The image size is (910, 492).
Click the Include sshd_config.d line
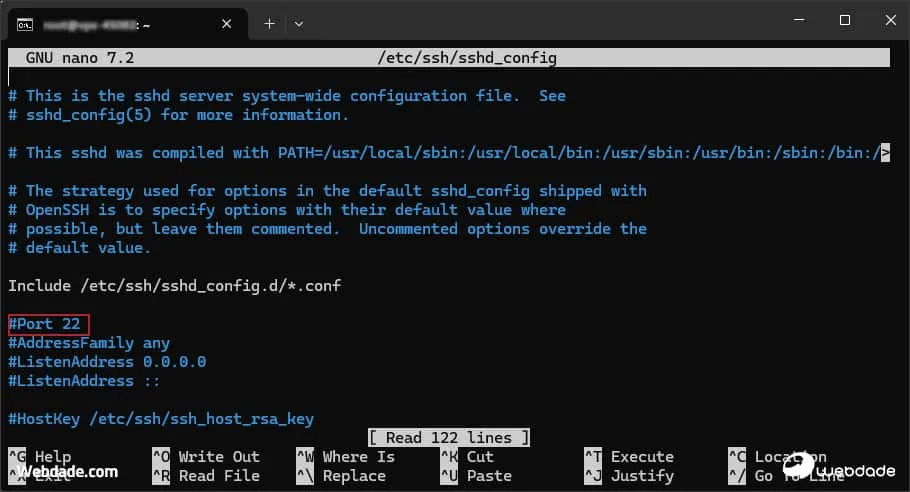174,286
